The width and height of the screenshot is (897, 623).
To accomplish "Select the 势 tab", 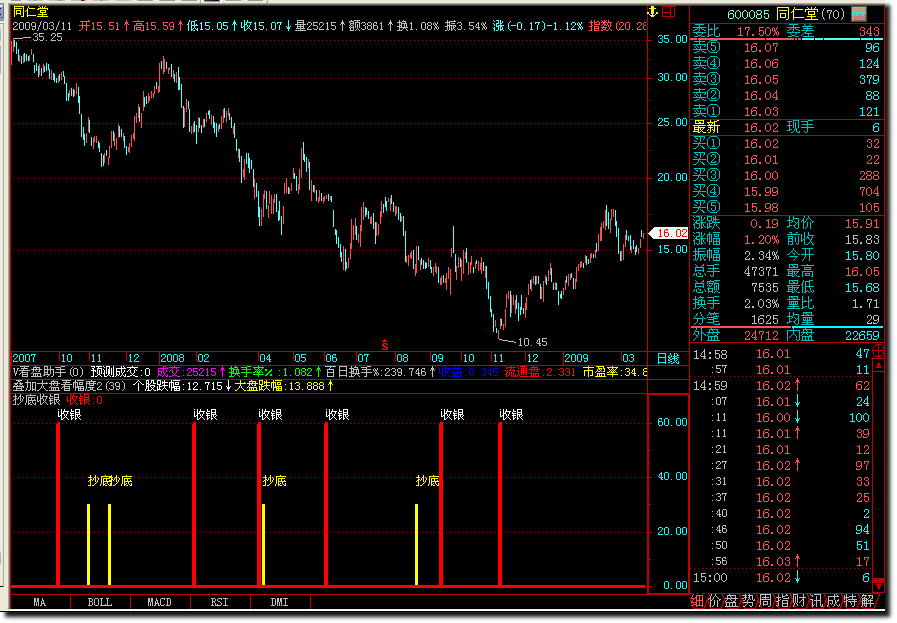I will [x=748, y=601].
